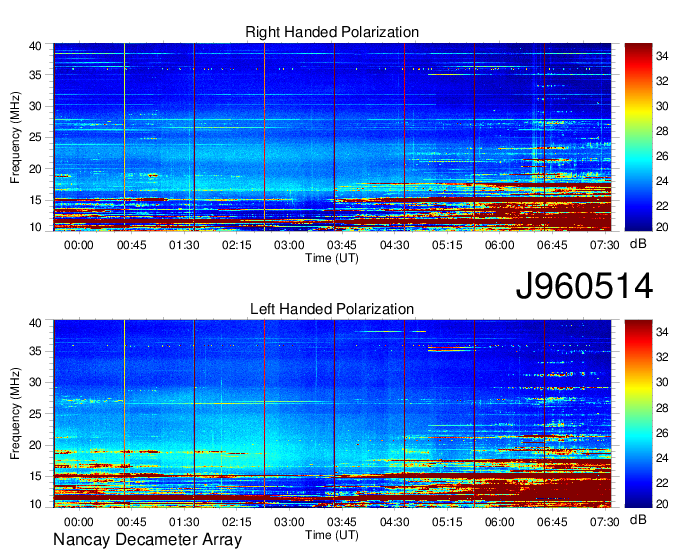
Task: Click the 06:45 time tick under Right Handed plot
Action: click(x=552, y=245)
